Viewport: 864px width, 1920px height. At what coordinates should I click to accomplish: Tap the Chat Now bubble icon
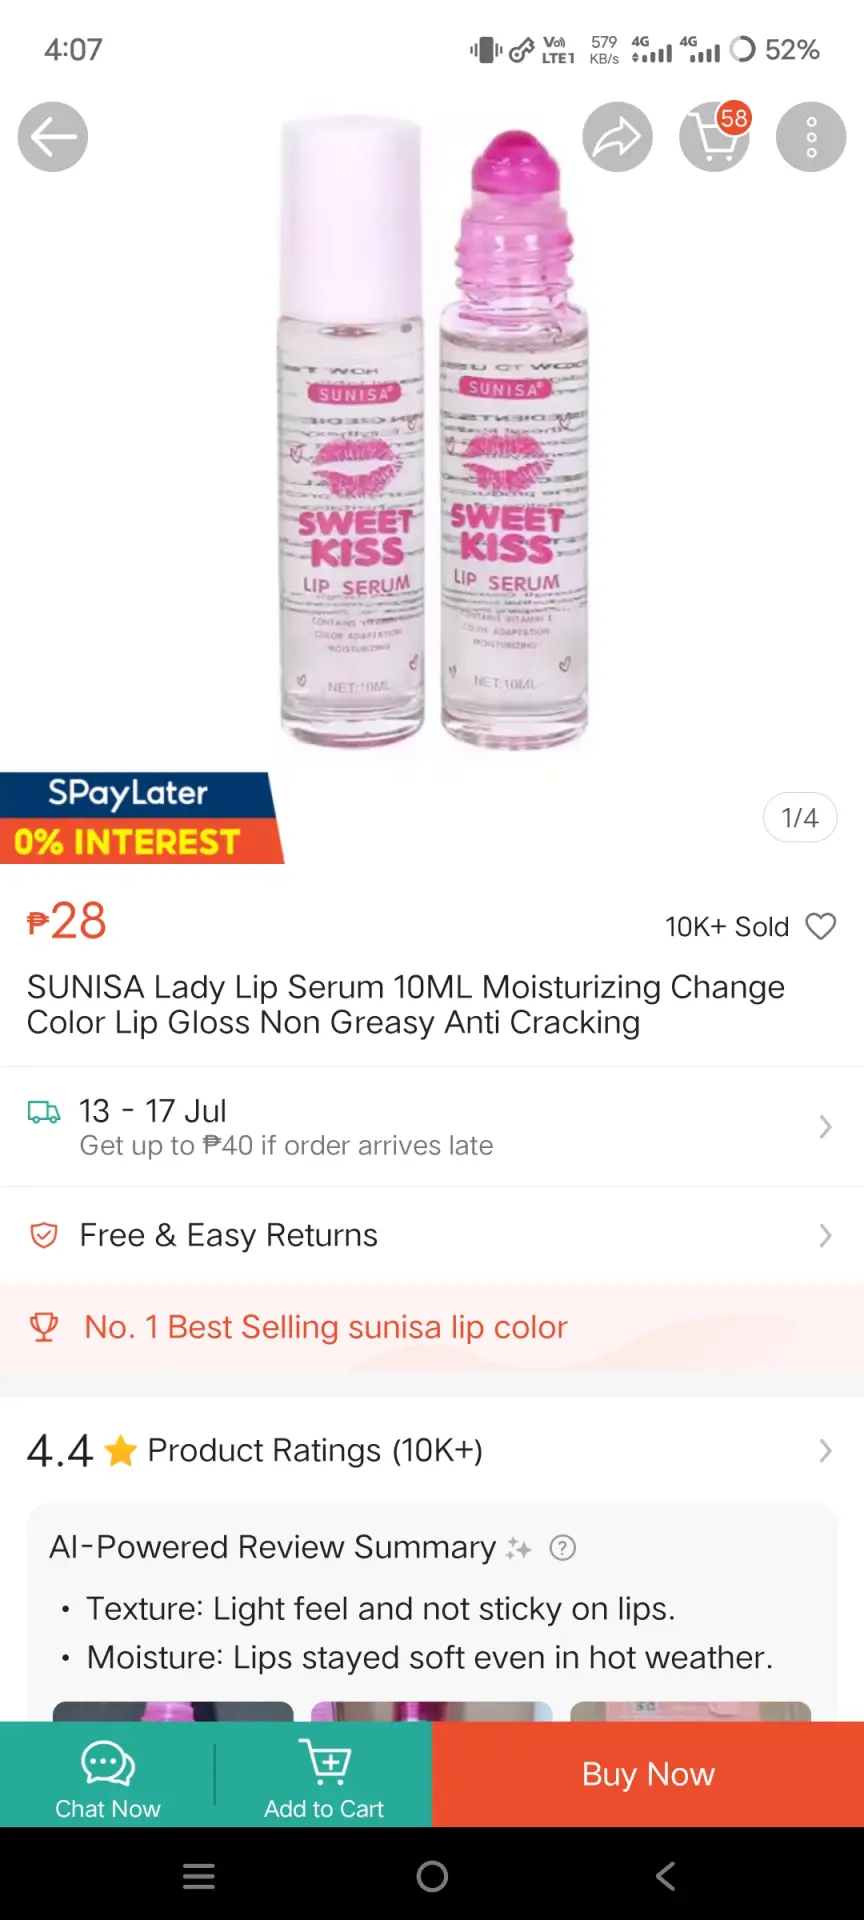(108, 1763)
